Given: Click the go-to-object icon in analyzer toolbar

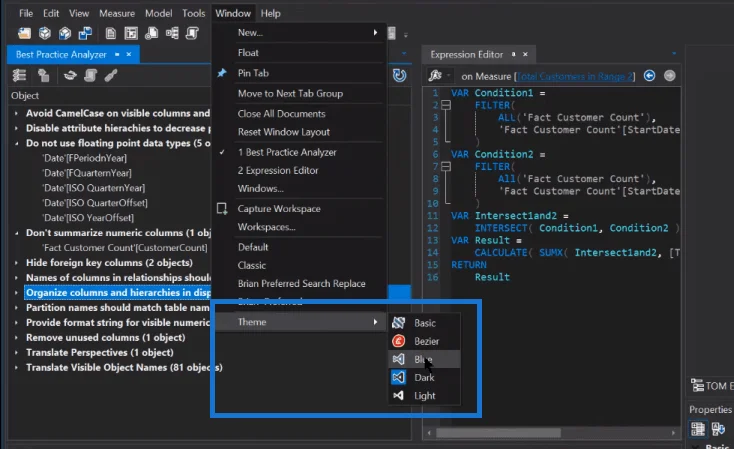Looking at the screenshot, I should coord(44,75).
